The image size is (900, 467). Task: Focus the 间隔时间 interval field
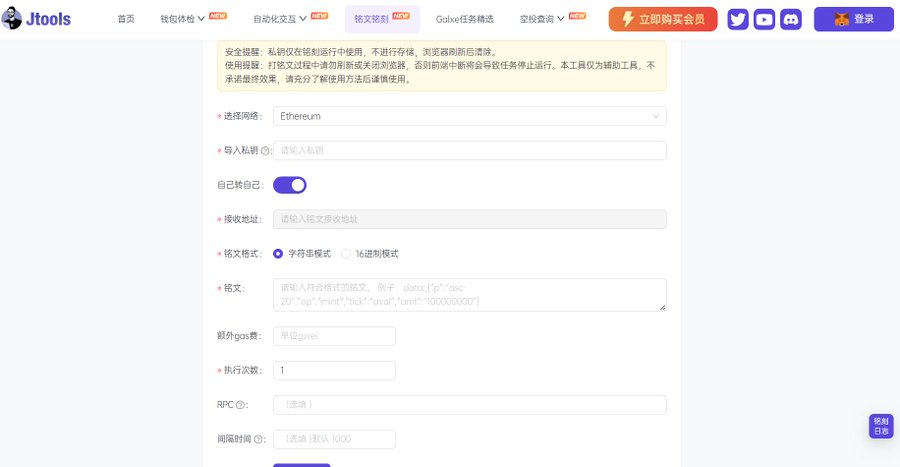point(335,439)
